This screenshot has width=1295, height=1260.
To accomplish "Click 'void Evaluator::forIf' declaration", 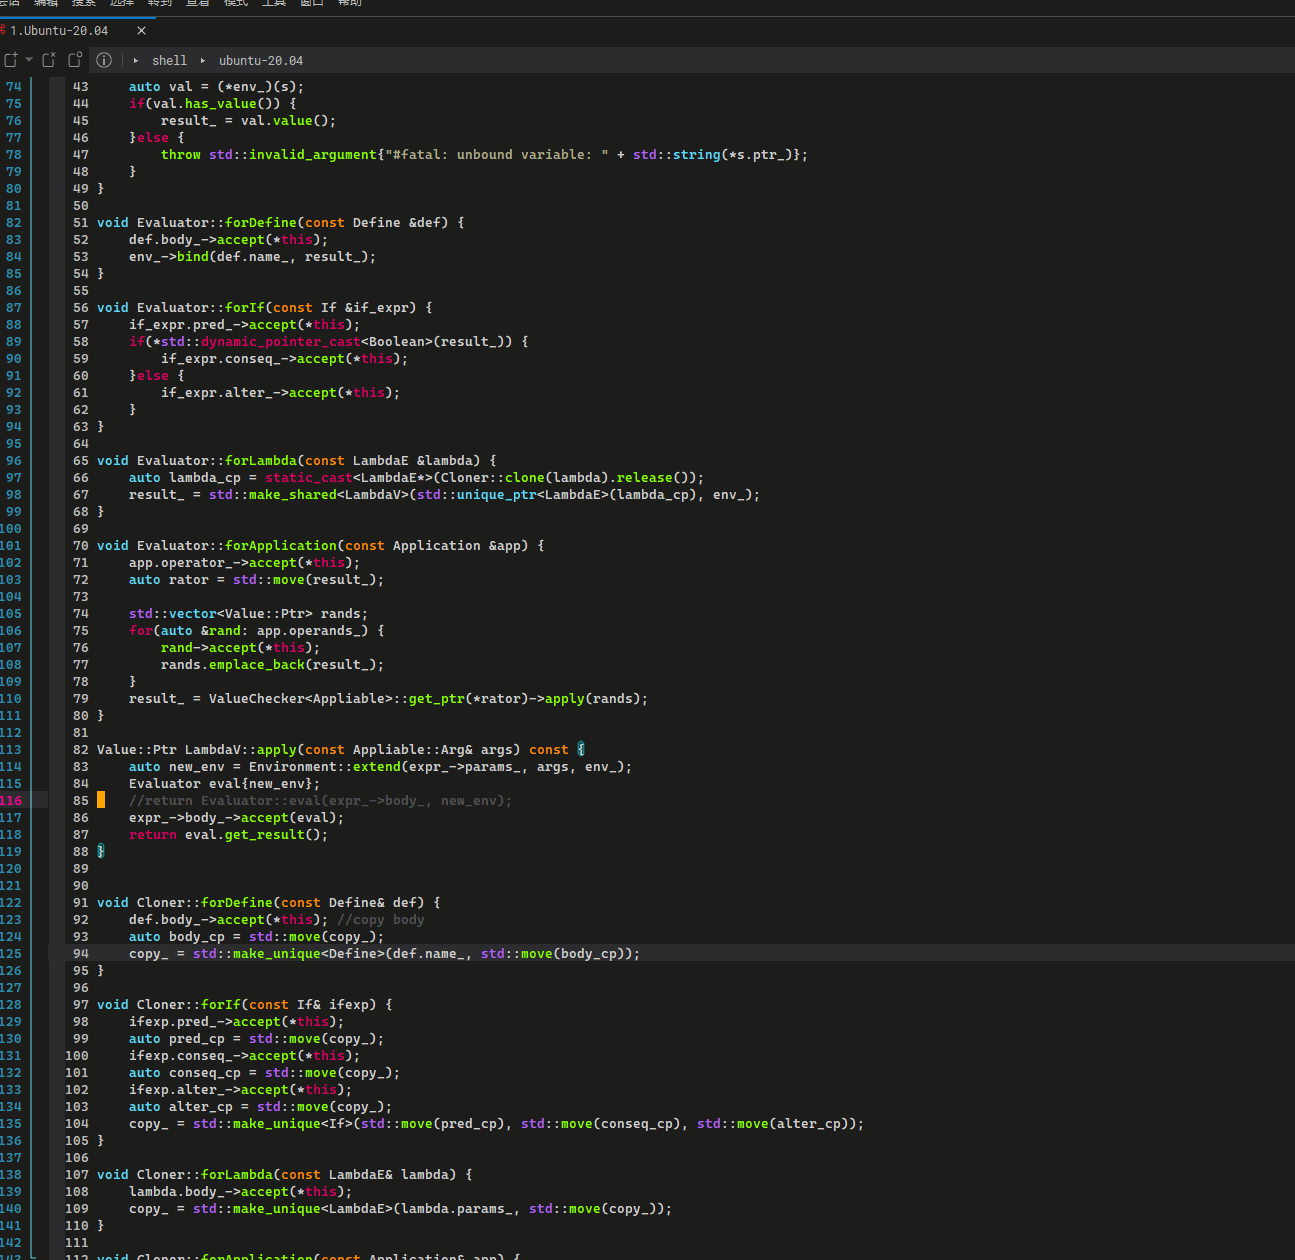I will [264, 308].
